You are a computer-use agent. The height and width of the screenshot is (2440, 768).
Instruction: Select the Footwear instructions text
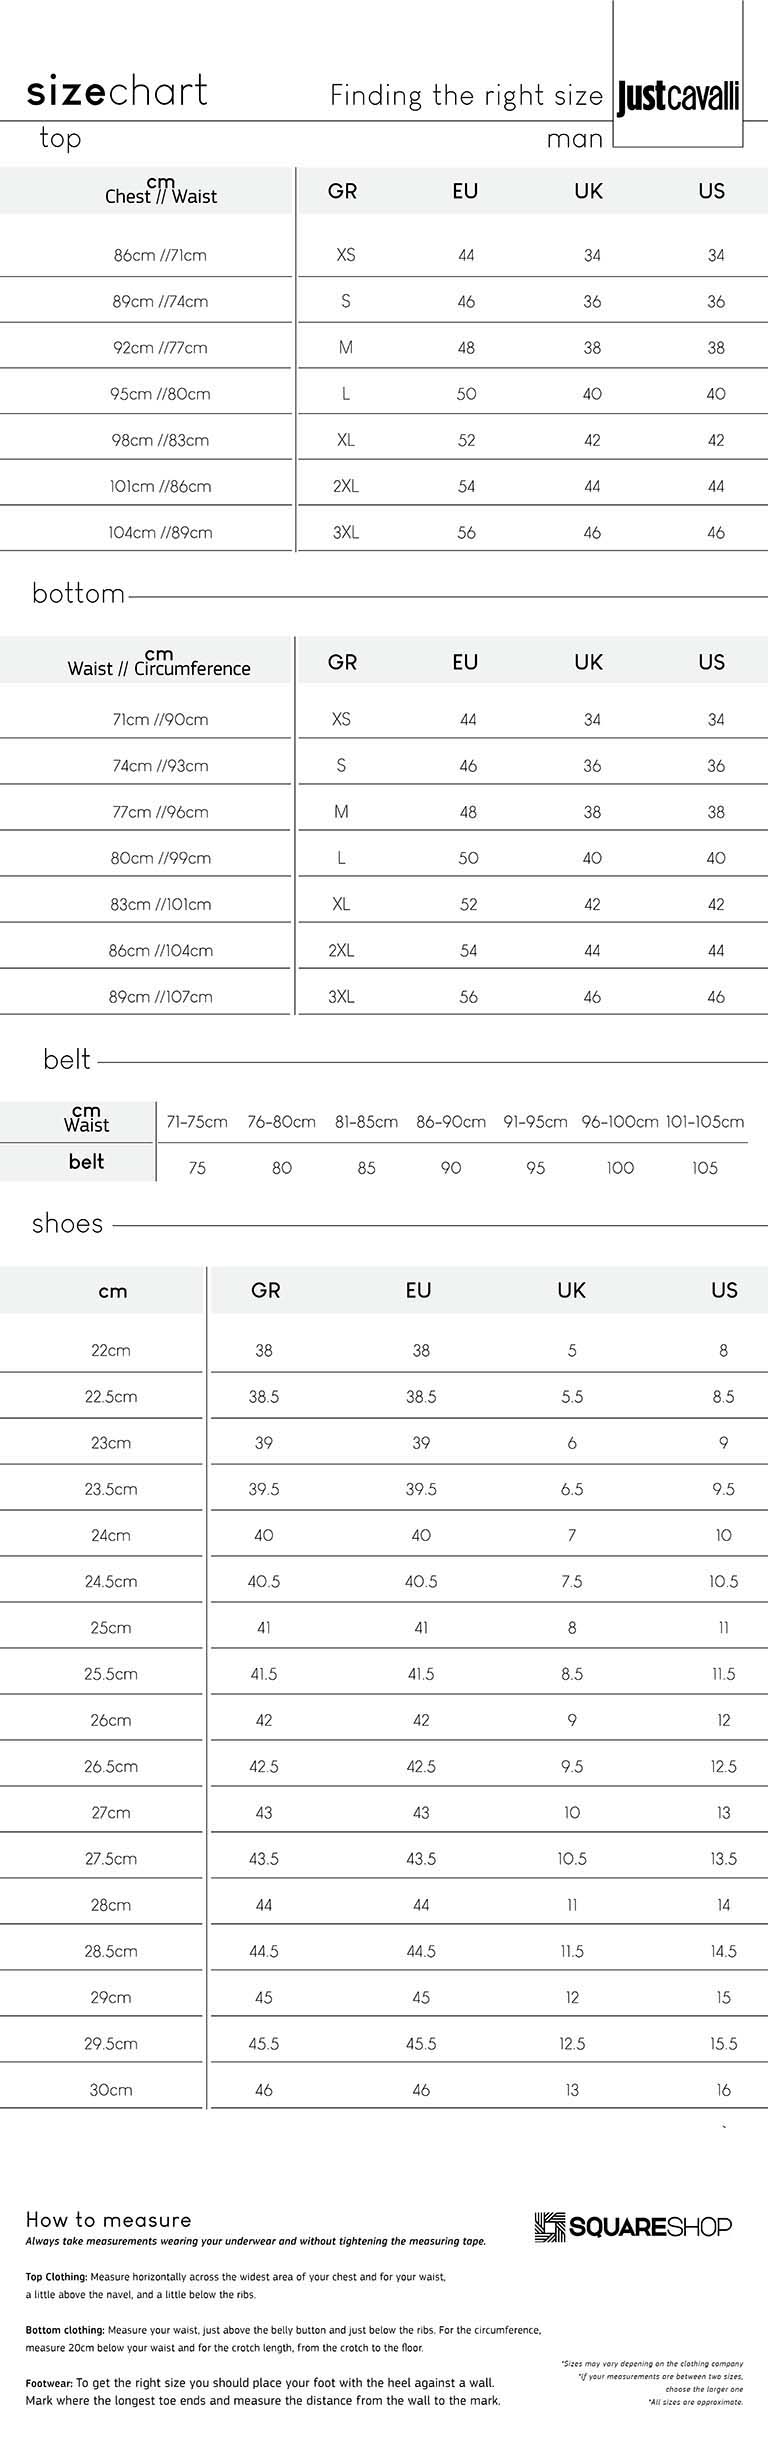[263, 2391]
